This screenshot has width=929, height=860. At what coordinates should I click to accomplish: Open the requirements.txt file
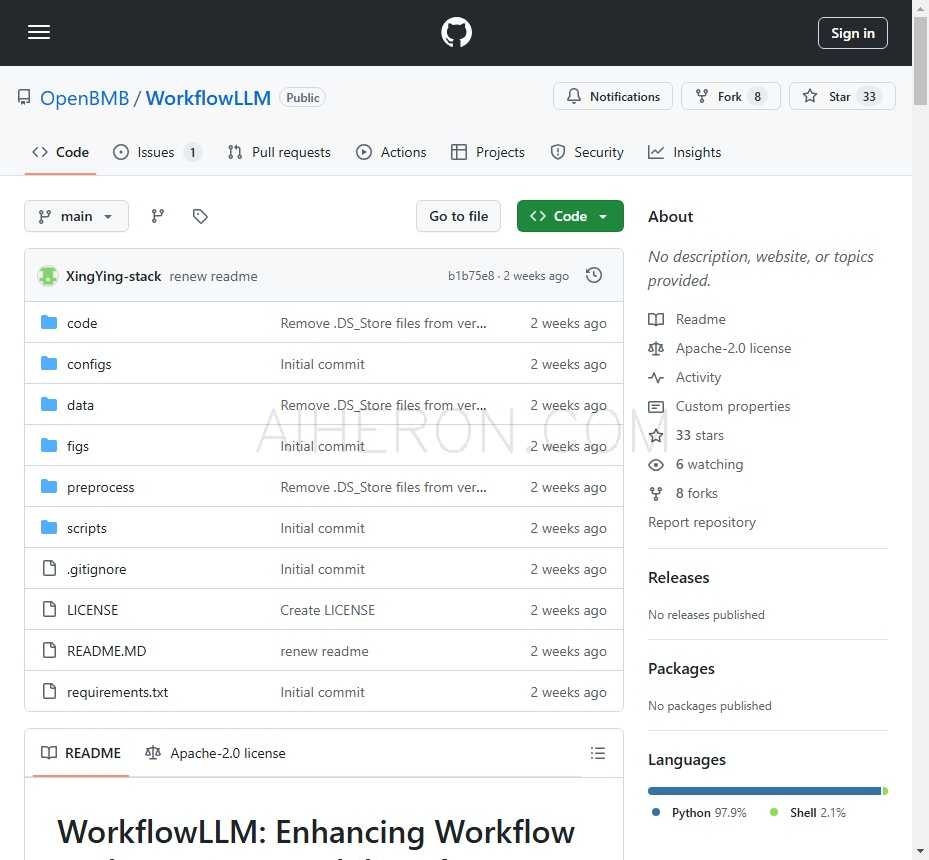(x=117, y=692)
